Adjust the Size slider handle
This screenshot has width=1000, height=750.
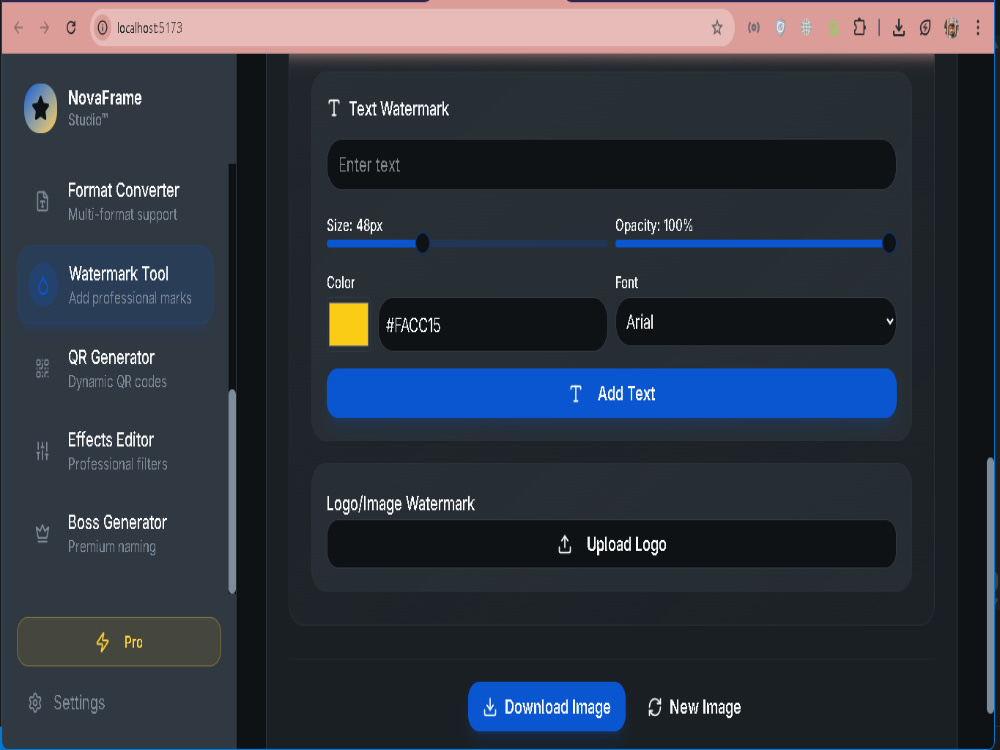[422, 243]
